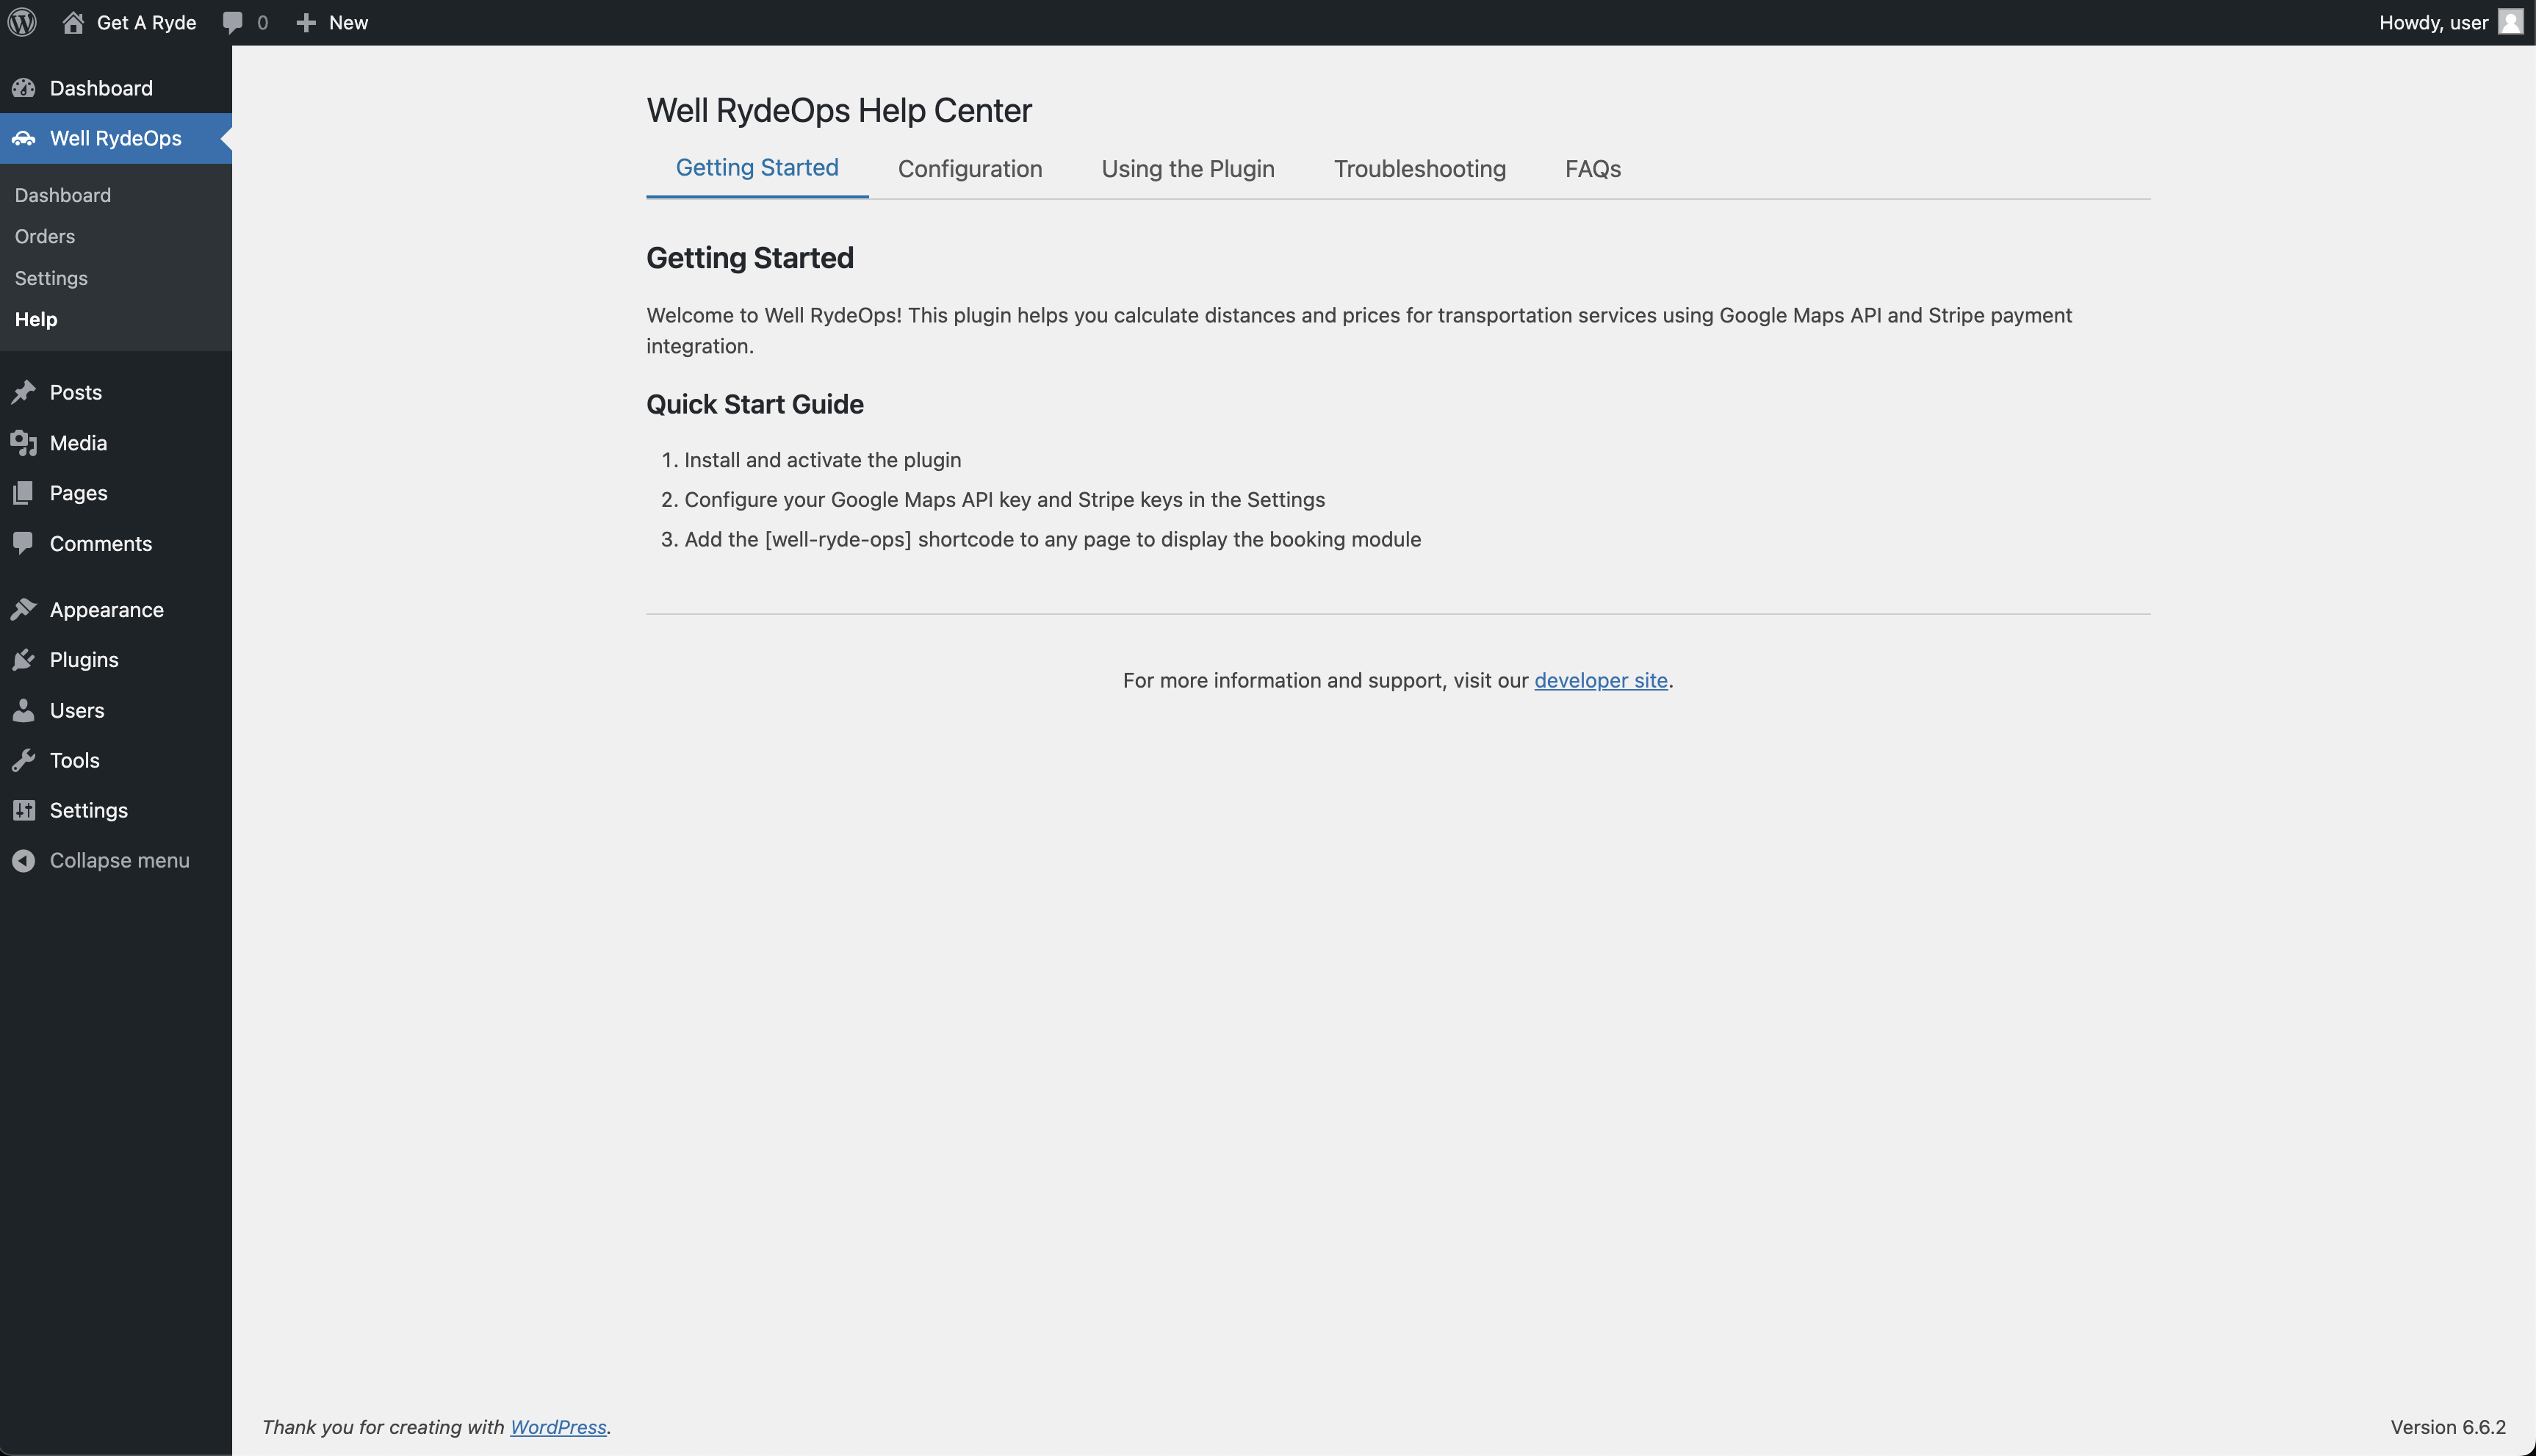Switch to the Configuration tab
The width and height of the screenshot is (2536, 1456).
coord(970,168)
